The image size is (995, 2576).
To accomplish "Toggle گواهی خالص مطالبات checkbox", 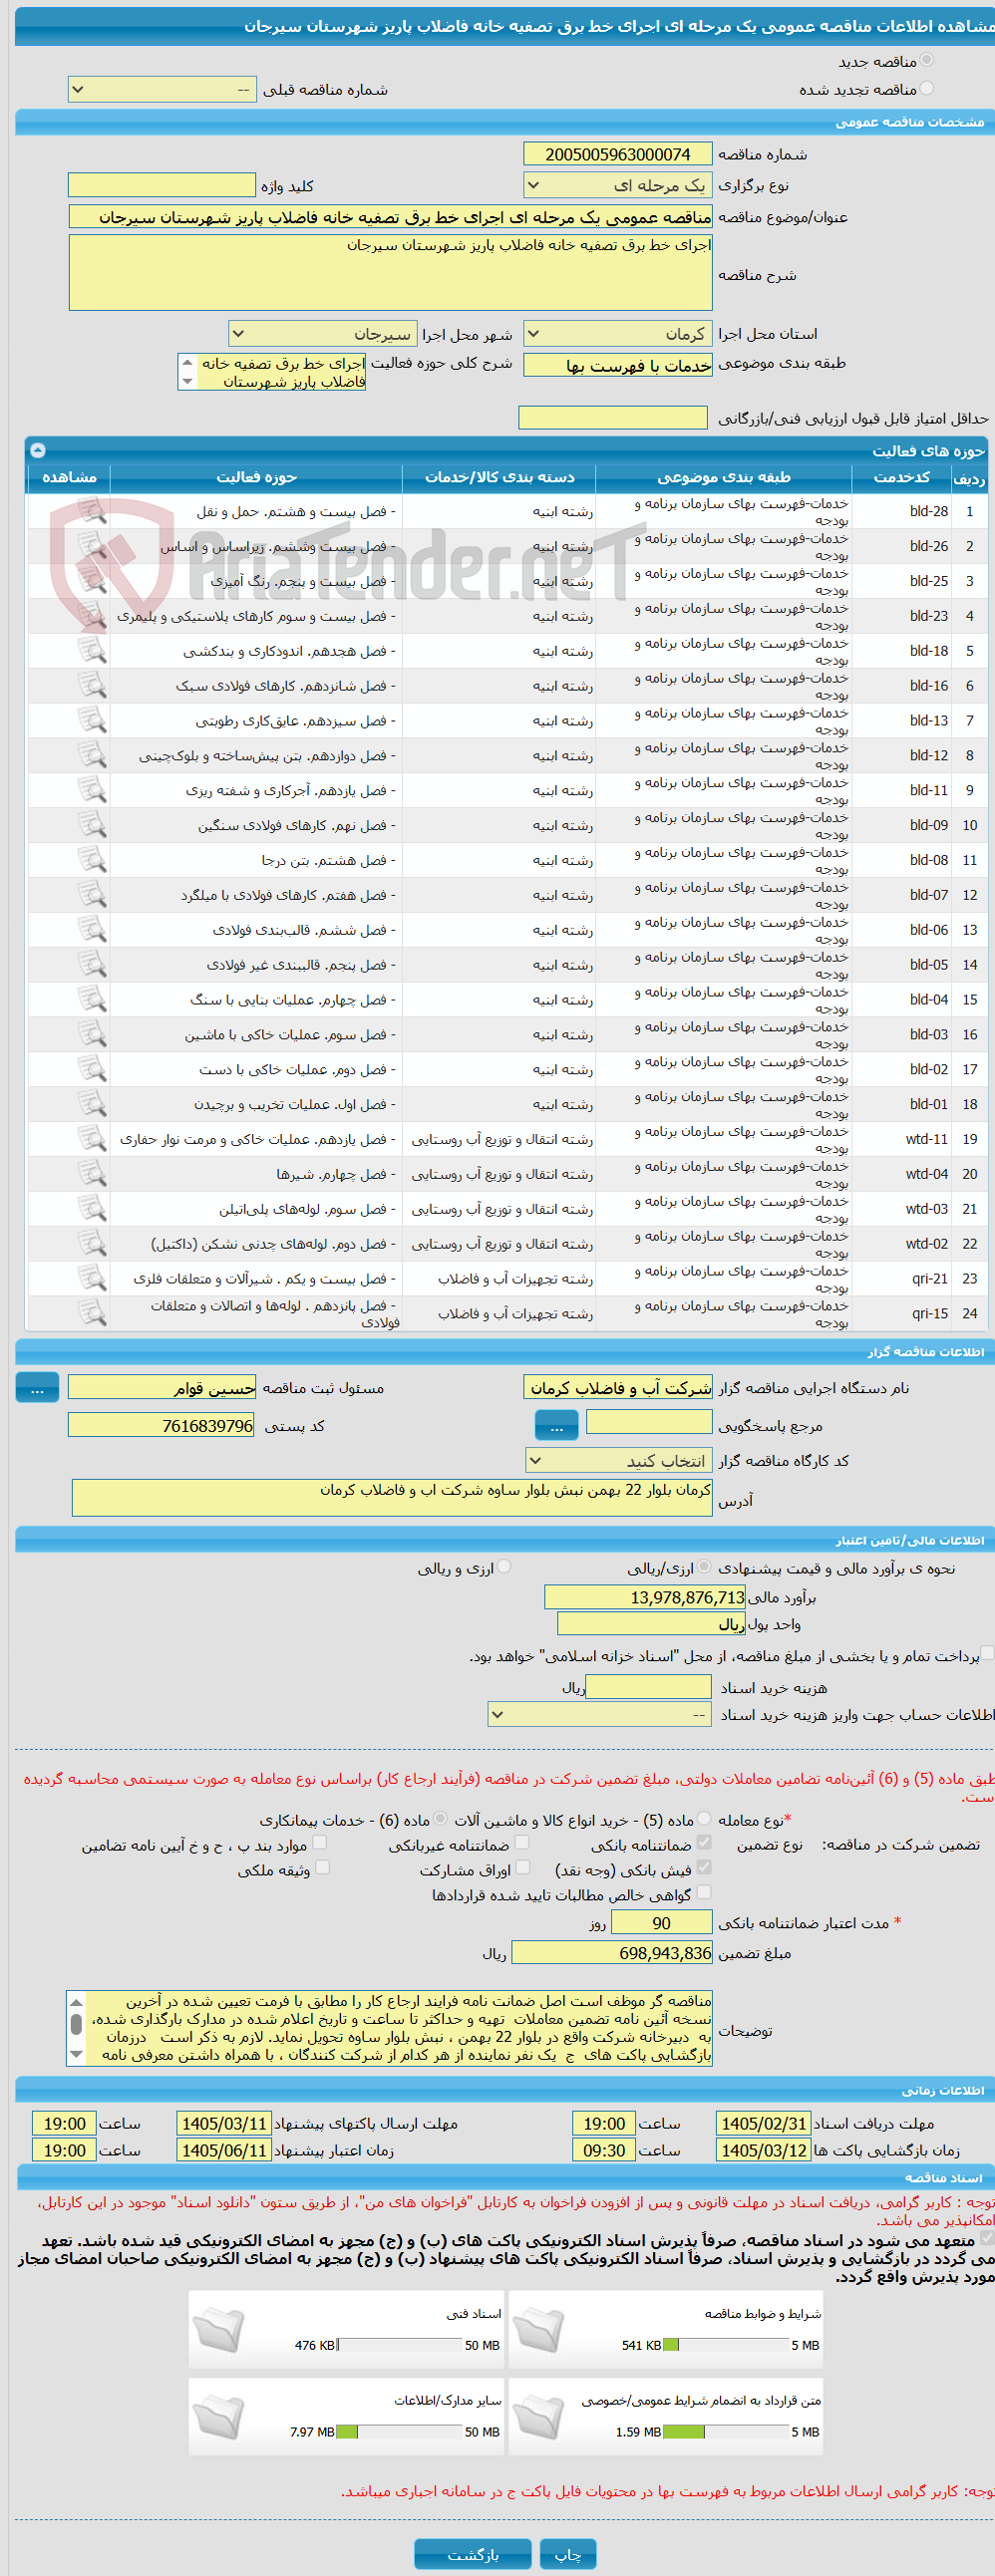I will (x=704, y=1892).
